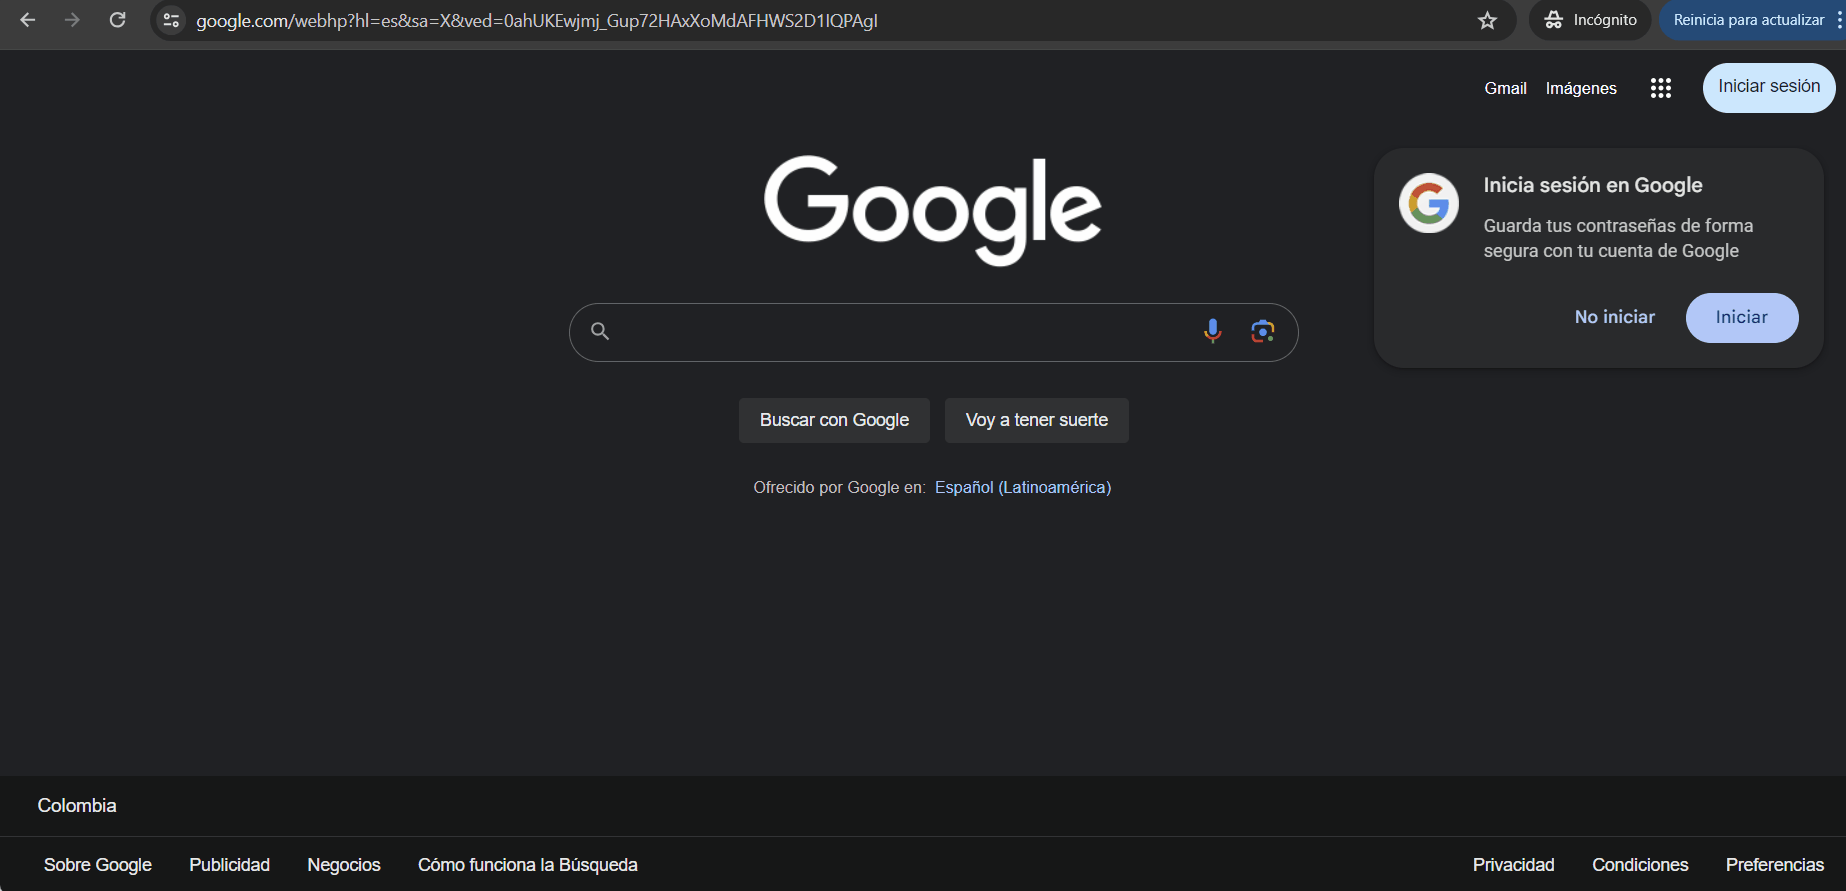This screenshot has width=1846, height=891.
Task: Dismiss prompt with No iniciar
Action: coord(1614,317)
